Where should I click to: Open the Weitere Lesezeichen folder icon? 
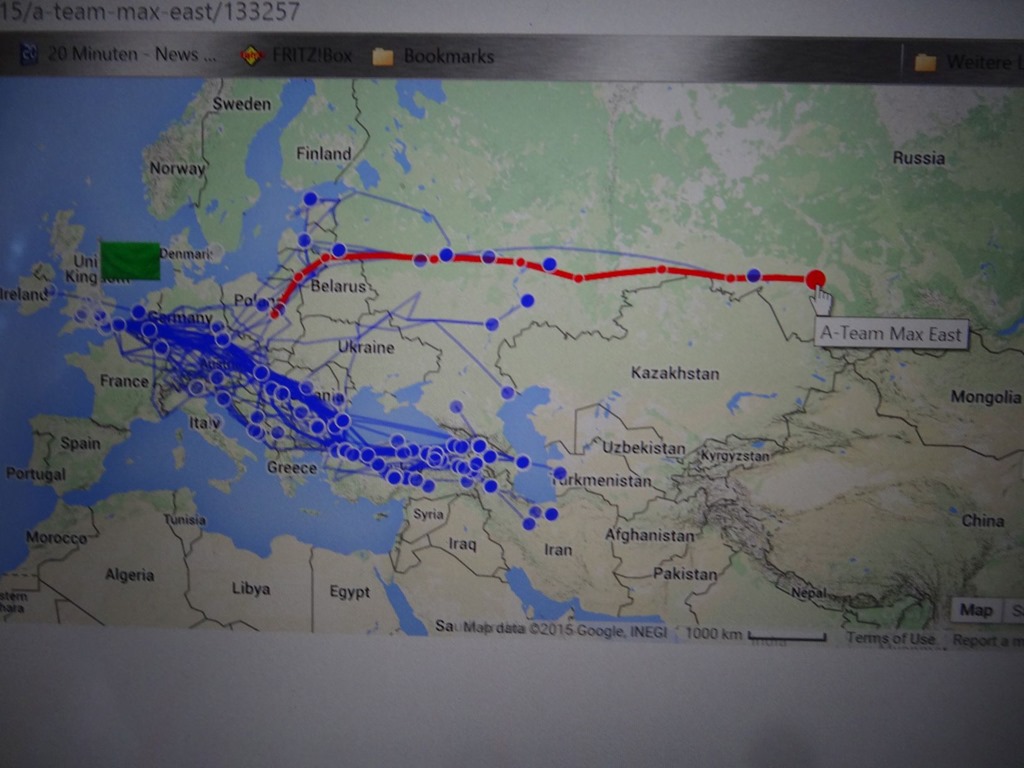925,62
